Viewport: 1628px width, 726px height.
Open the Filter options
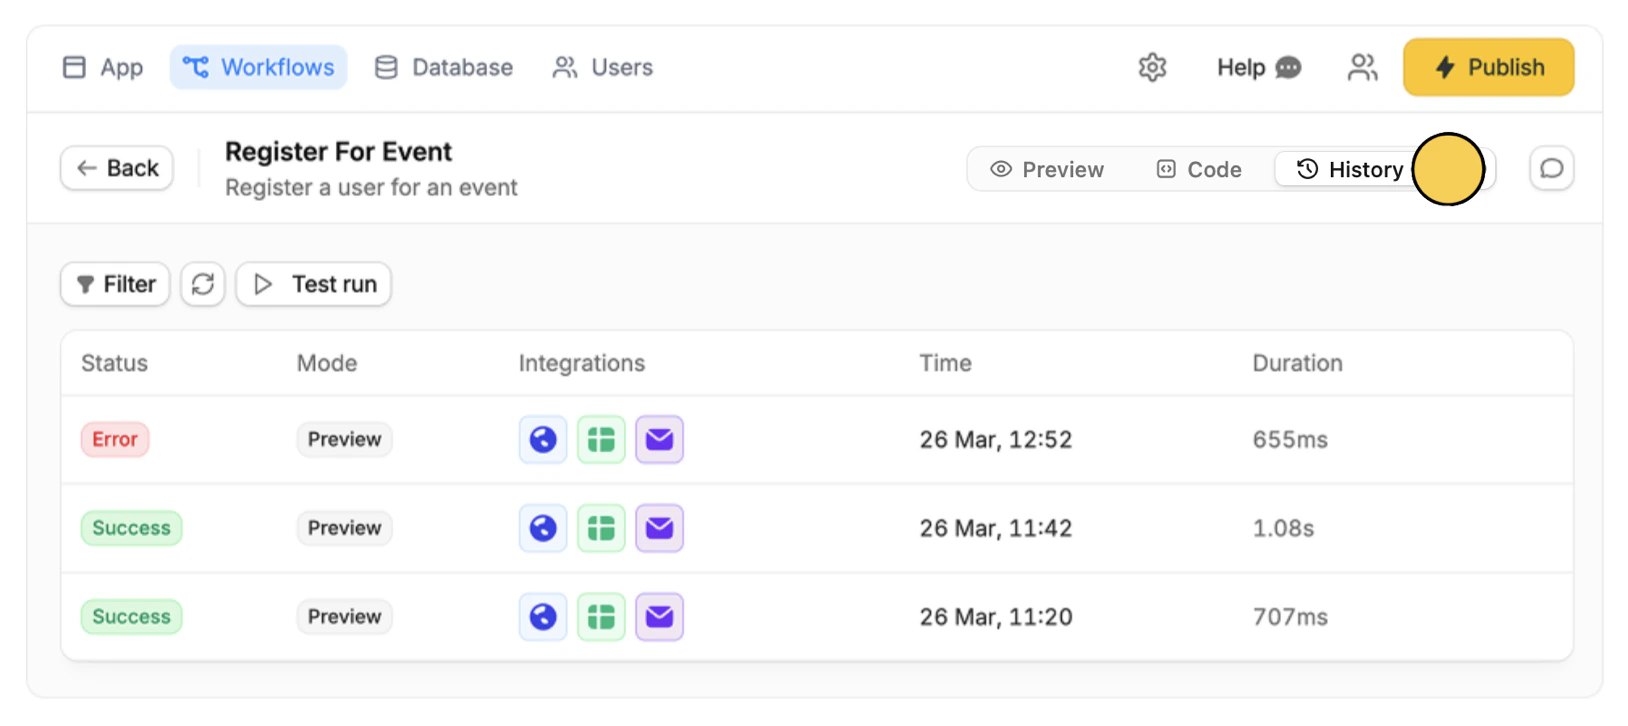point(116,284)
